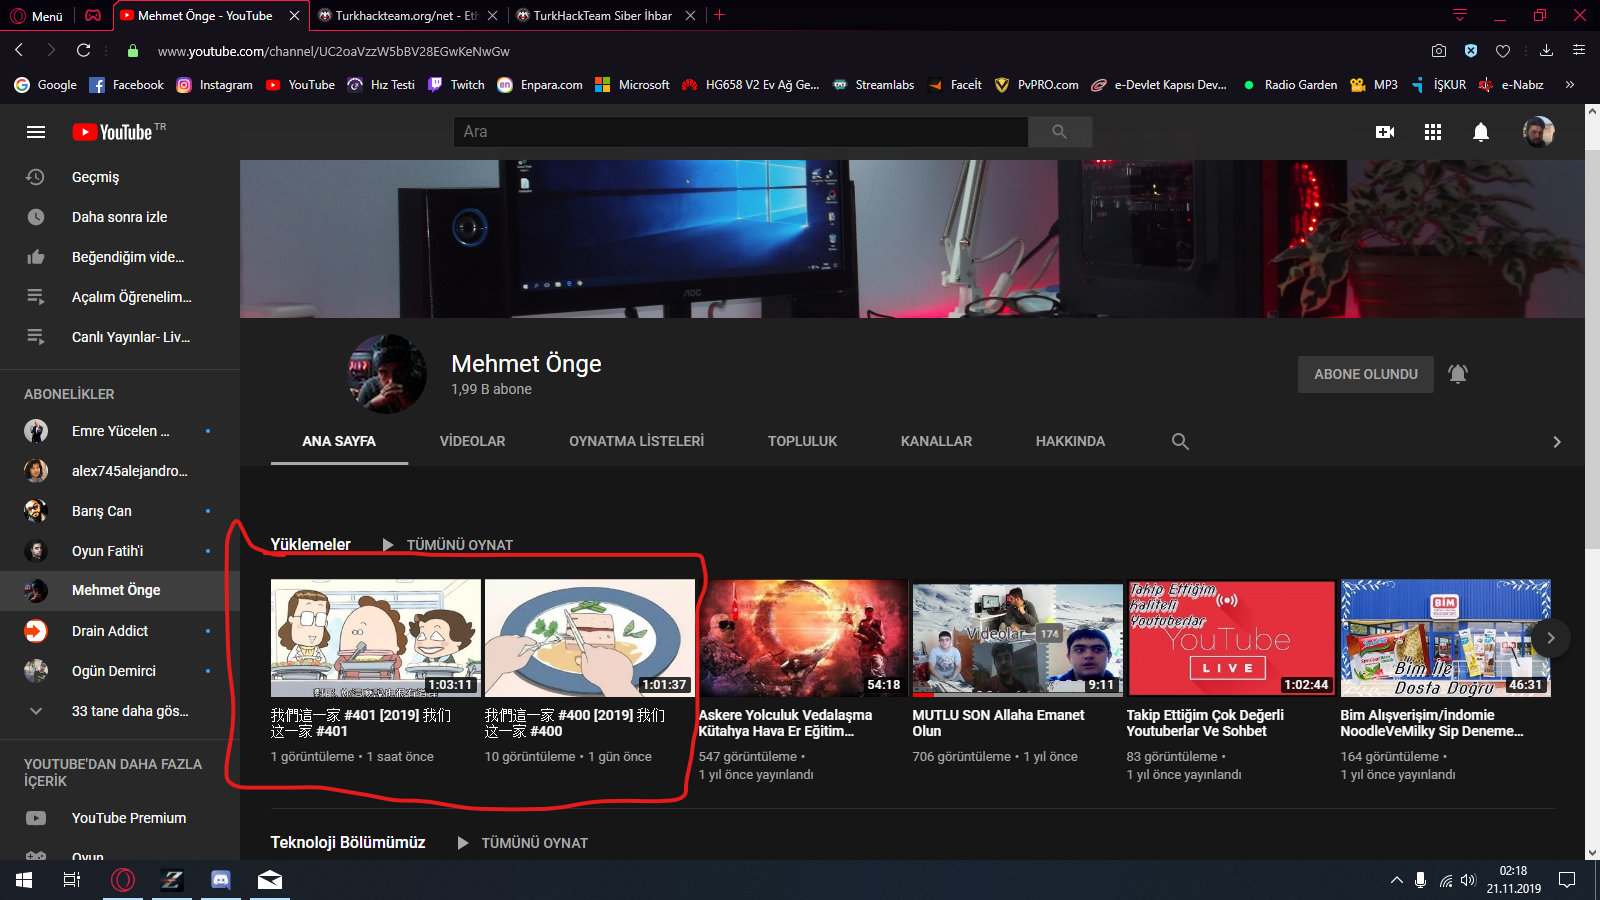Screen dimensions: 1600x900
Task: Open the YouTube apps grid icon
Action: [x=1433, y=132]
